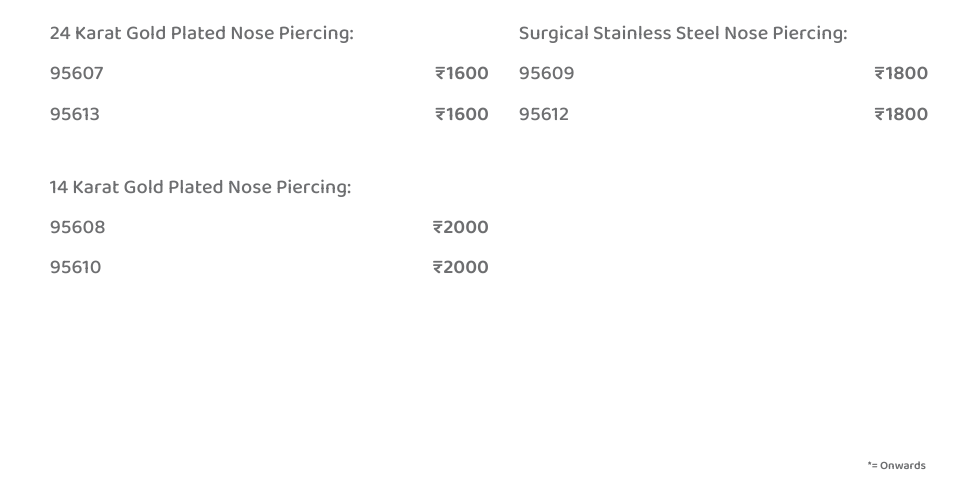Image resolution: width=975 pixels, height=485 pixels.
Task: Click the '*= Onwards' footnote text
Action: (x=897, y=465)
